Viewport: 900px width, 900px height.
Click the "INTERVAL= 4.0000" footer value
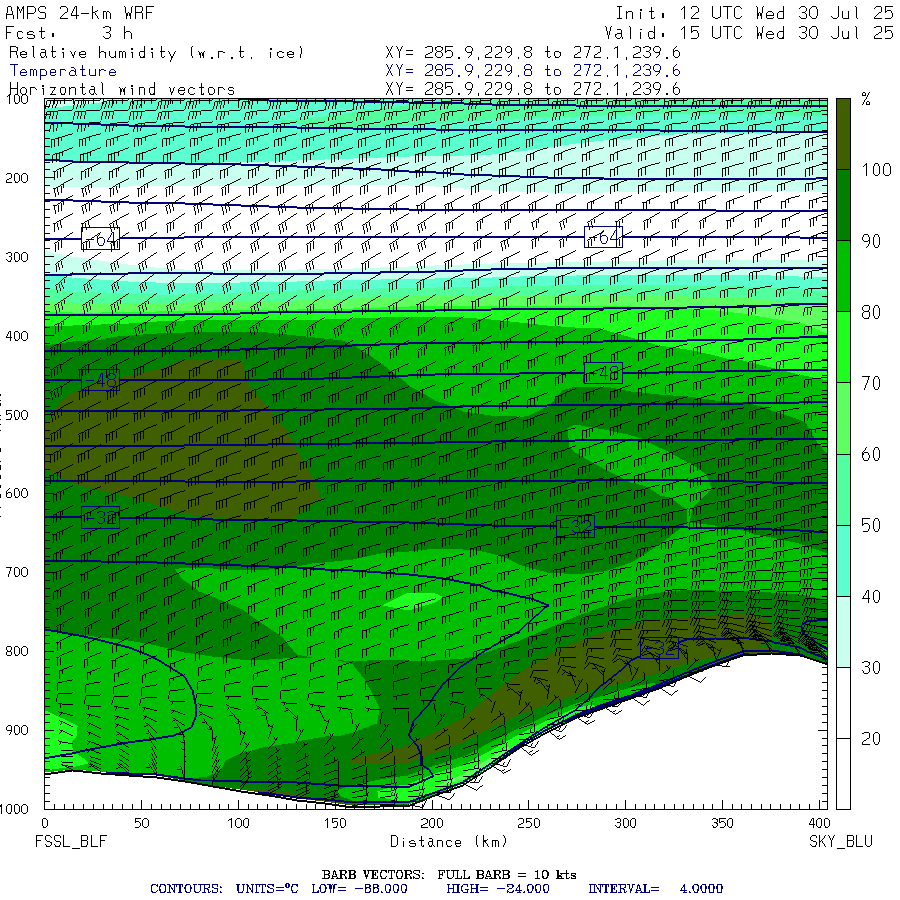[x=655, y=889]
